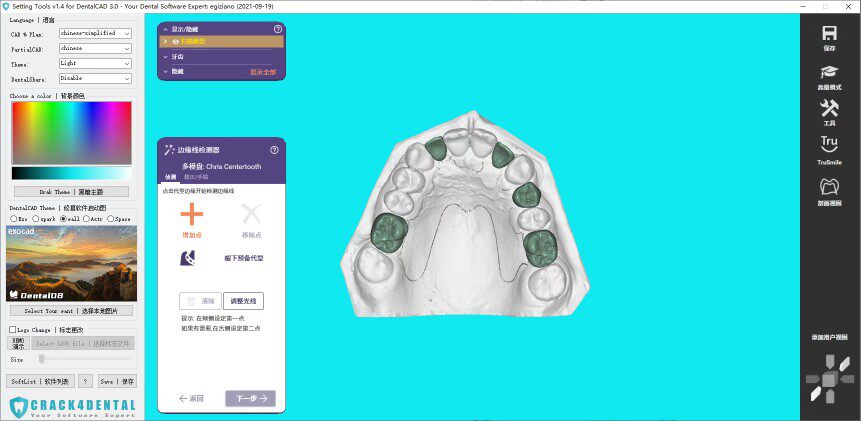Open the PartialCAD language dropdown
Screen dimensions: 861x421
click(x=95, y=48)
